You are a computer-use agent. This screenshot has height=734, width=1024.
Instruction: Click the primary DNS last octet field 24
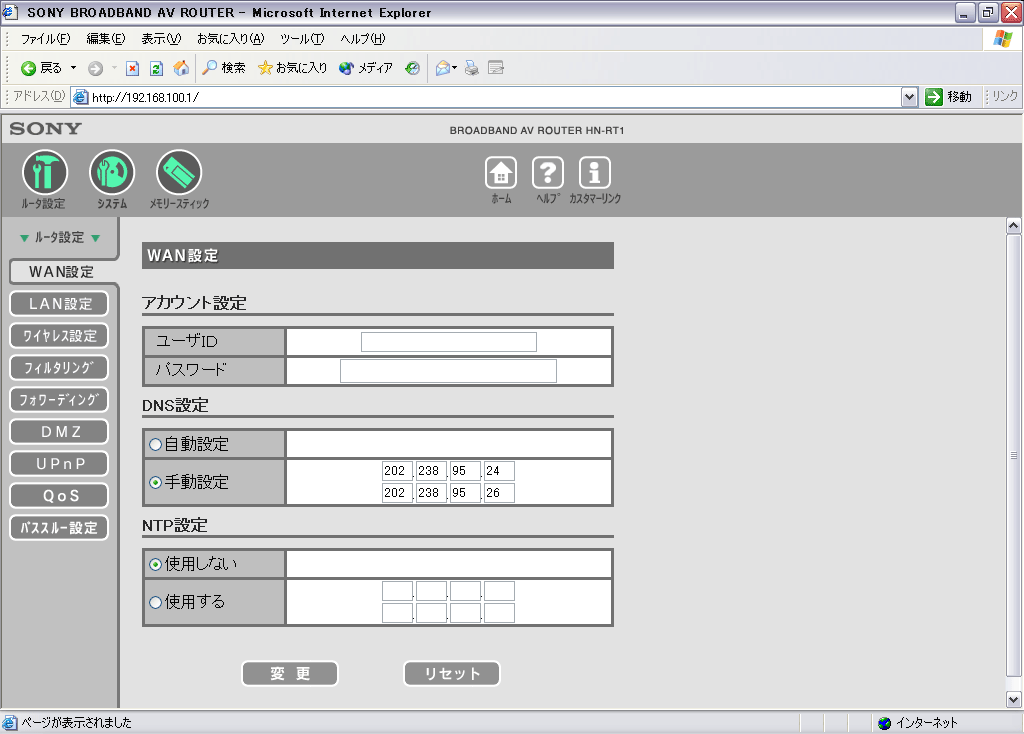(499, 471)
